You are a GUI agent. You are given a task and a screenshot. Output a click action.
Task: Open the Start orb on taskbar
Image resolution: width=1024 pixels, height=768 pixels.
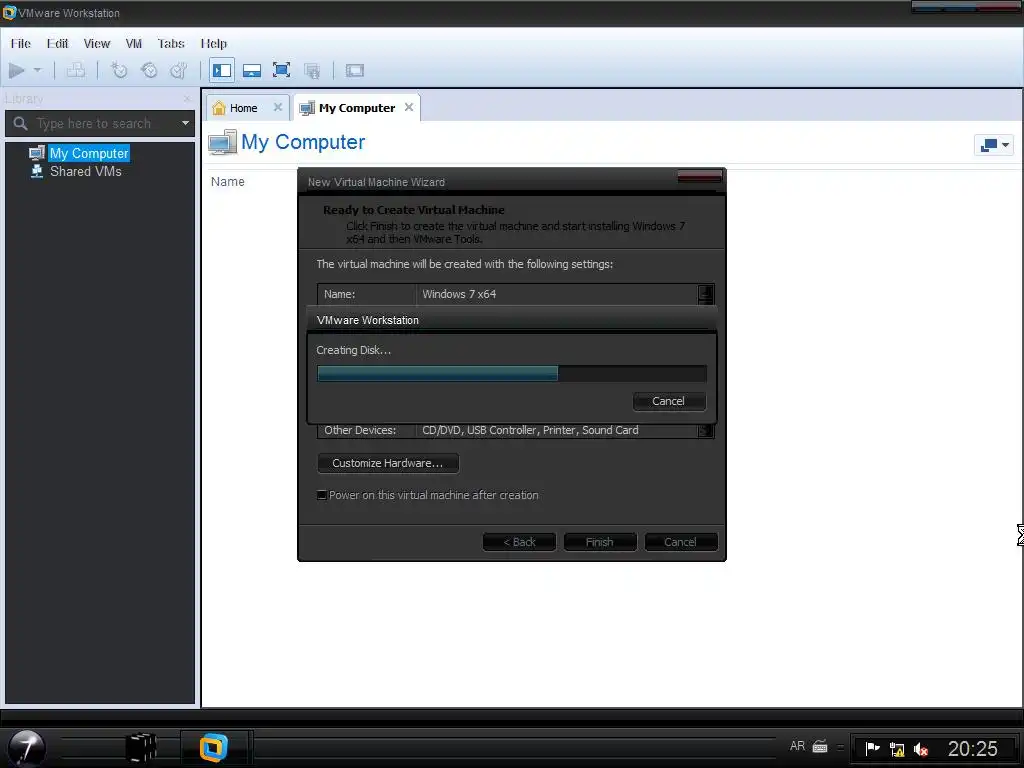[26, 747]
